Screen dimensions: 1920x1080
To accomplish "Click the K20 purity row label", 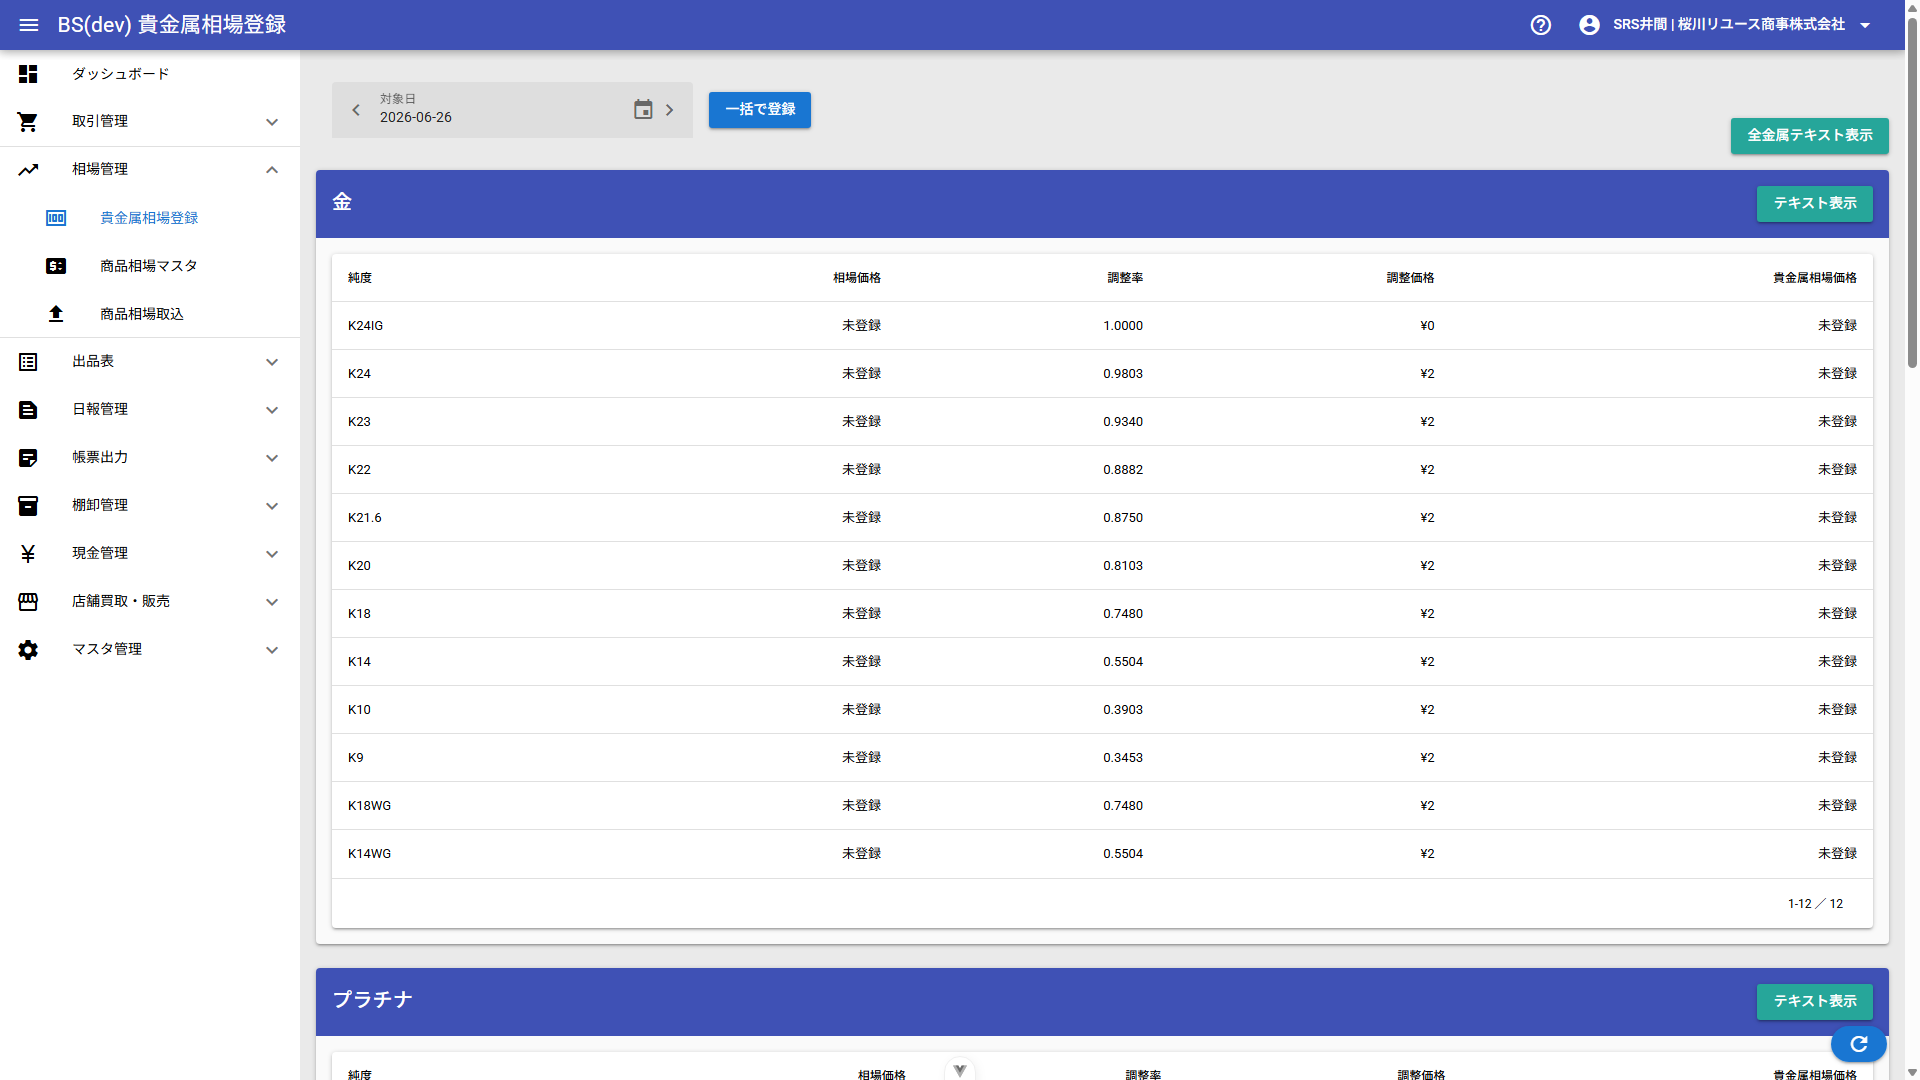I will pos(359,566).
